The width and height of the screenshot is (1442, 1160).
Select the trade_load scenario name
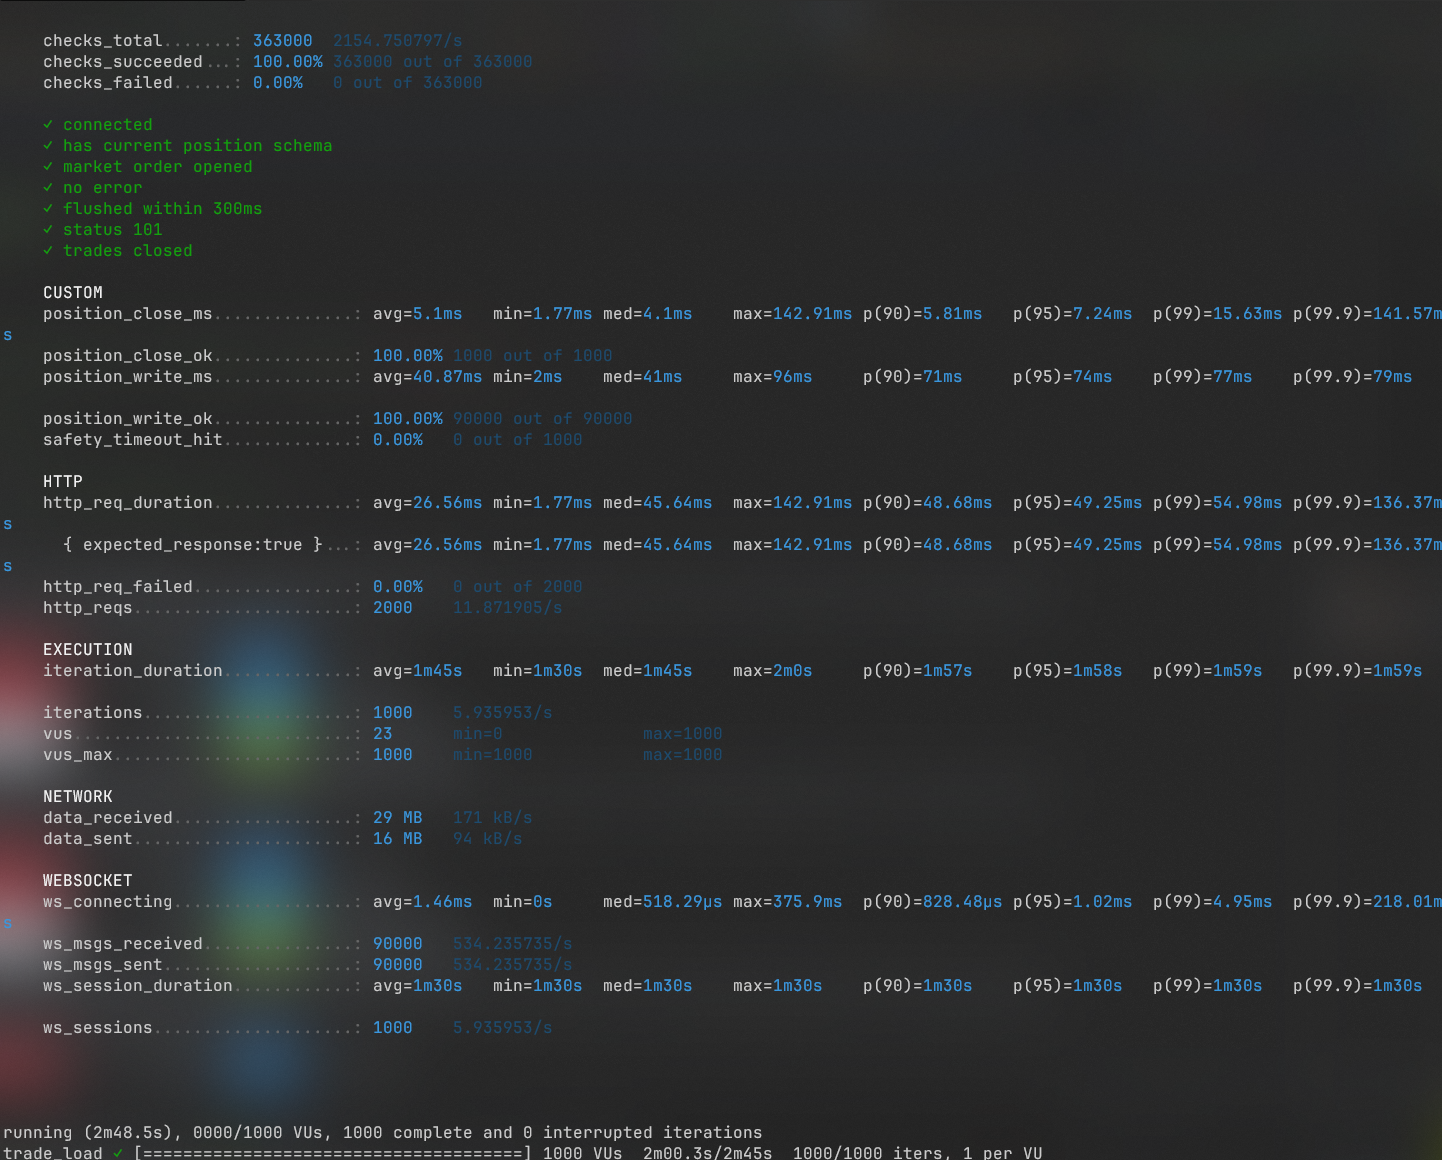(53, 1153)
